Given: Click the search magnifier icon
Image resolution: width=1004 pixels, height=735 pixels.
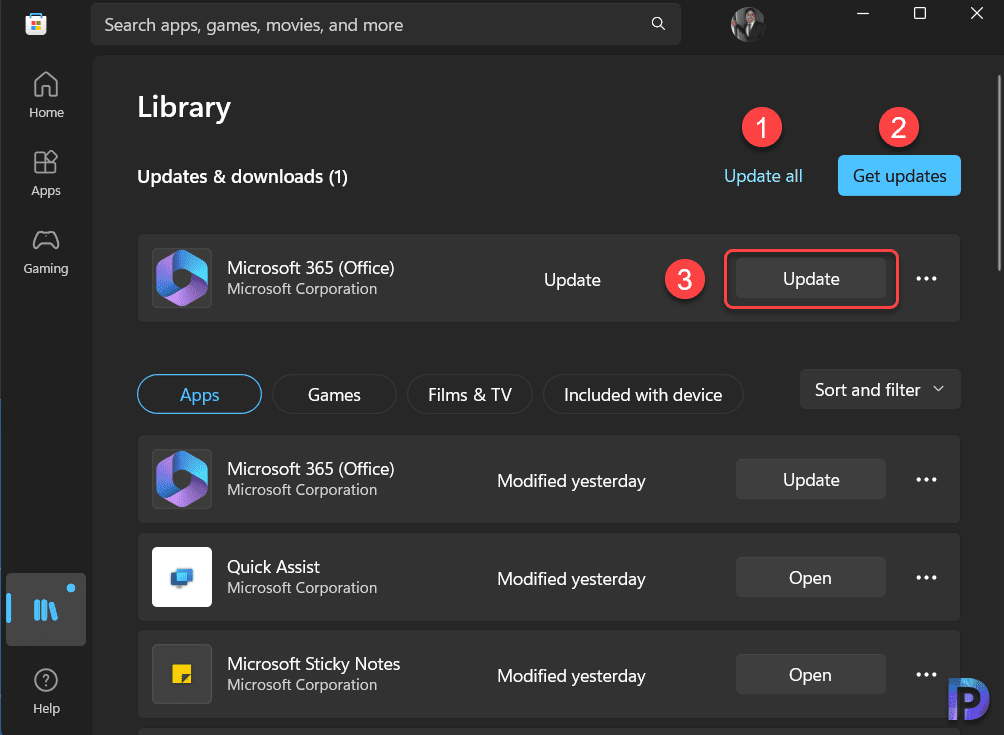Looking at the screenshot, I should coord(658,23).
